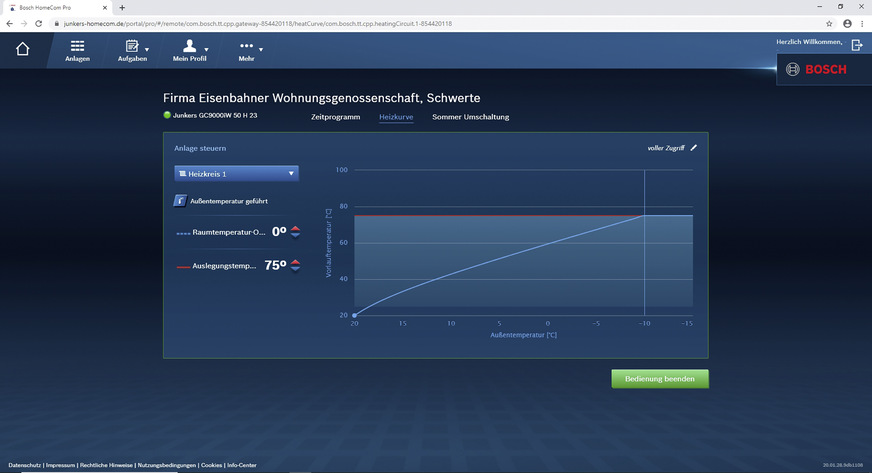Viewport: 872px width, 473px height.
Task: Click the heating curve start point at 20°C
Action: pyautogui.click(x=354, y=315)
